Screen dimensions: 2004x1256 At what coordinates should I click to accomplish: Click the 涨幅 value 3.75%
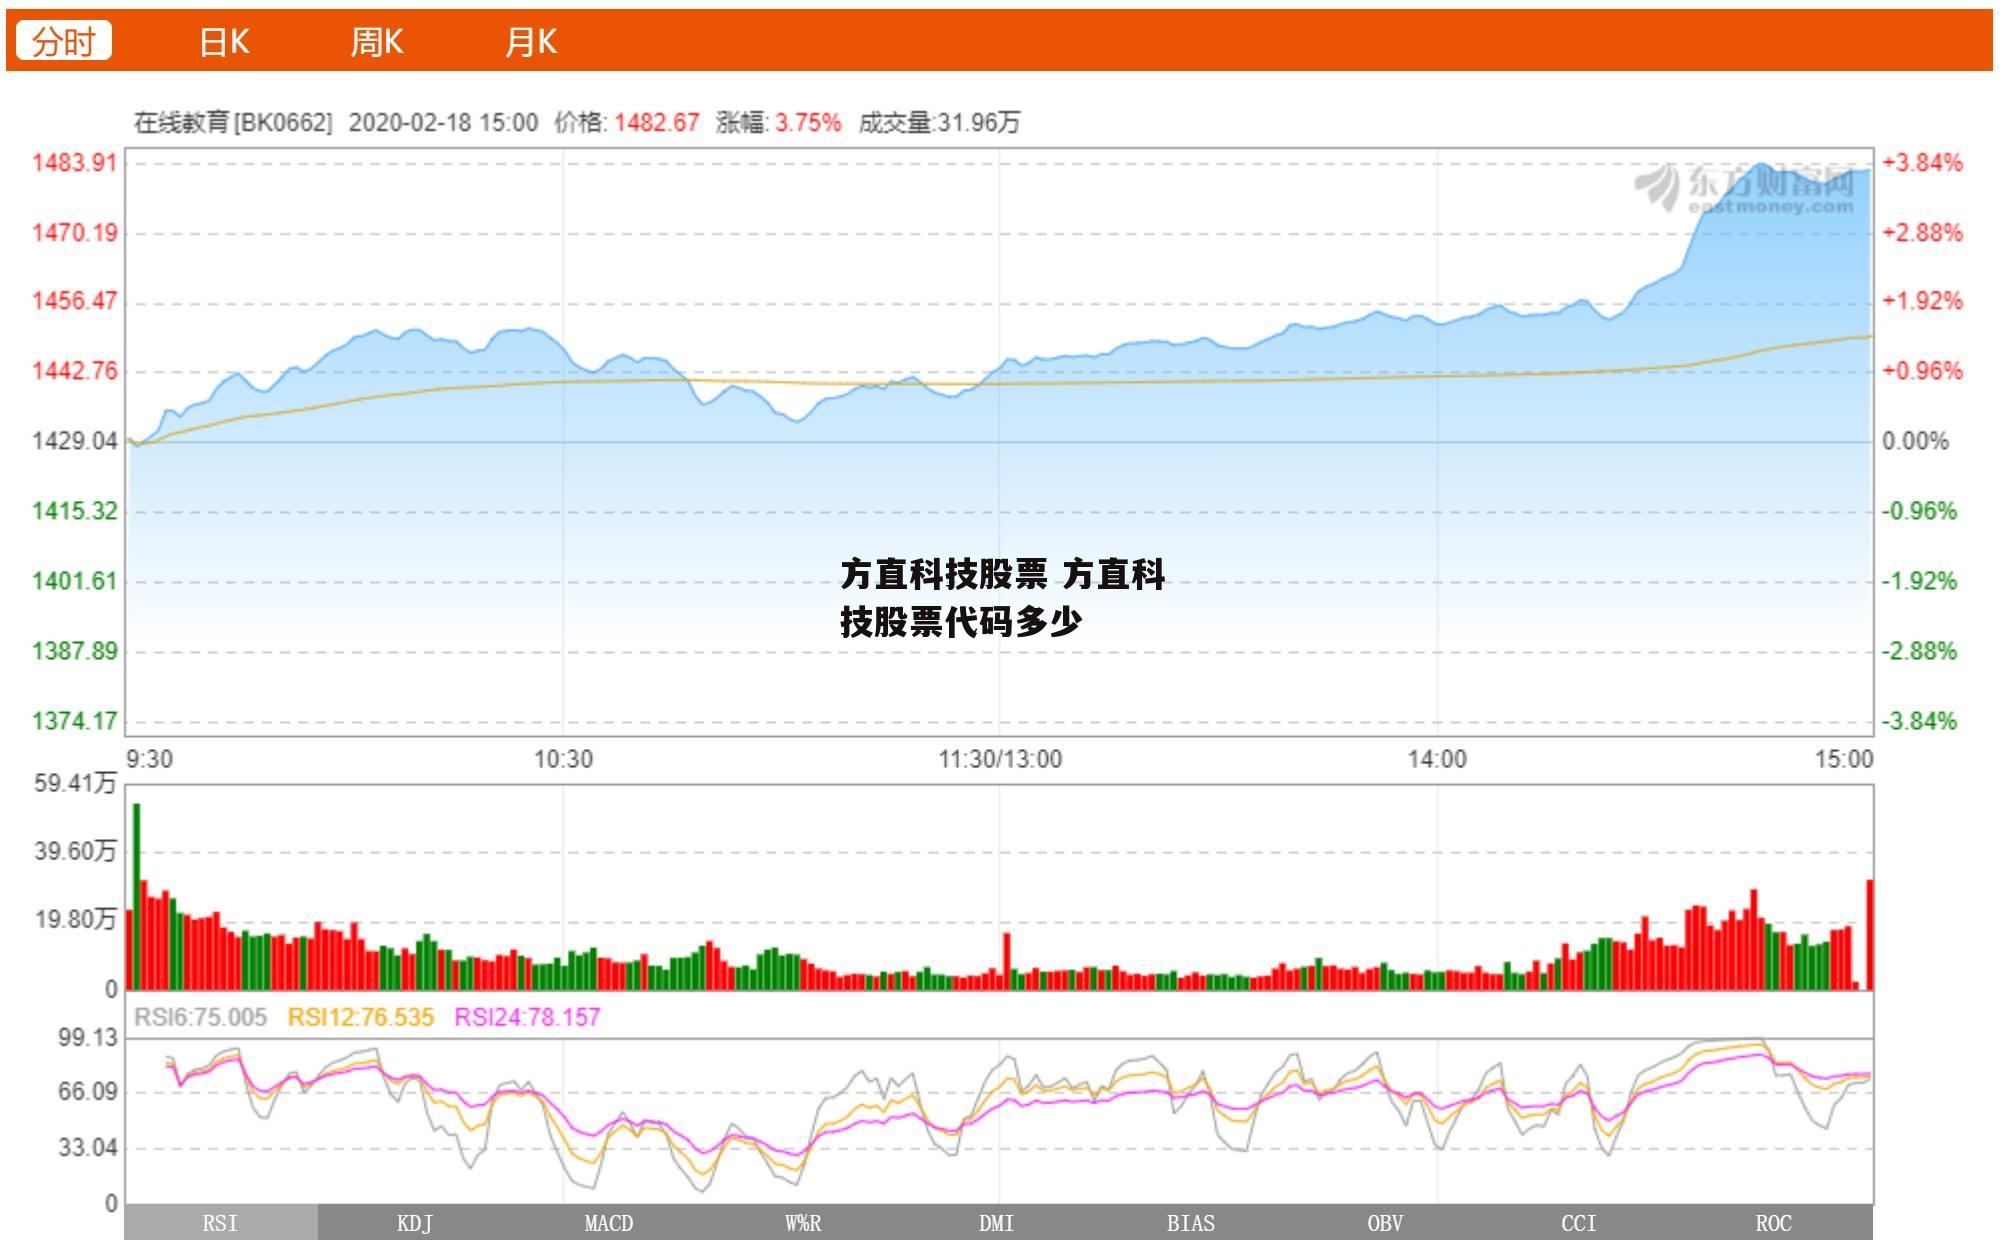(808, 123)
